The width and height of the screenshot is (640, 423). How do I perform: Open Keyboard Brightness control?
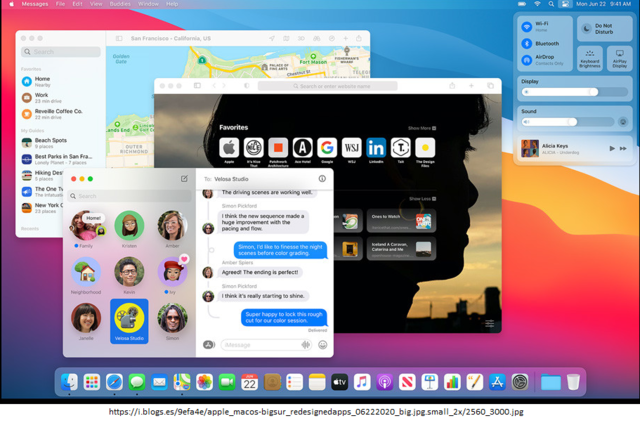590,59
